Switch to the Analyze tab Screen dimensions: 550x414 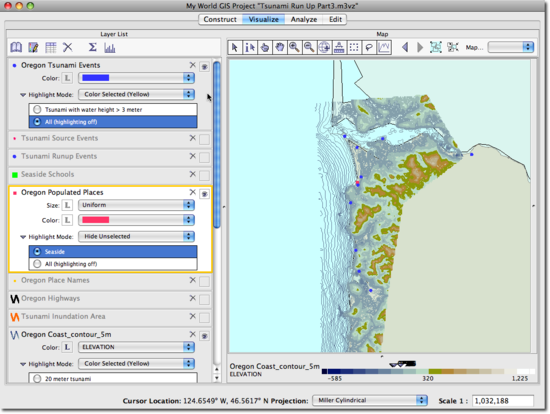(x=304, y=19)
